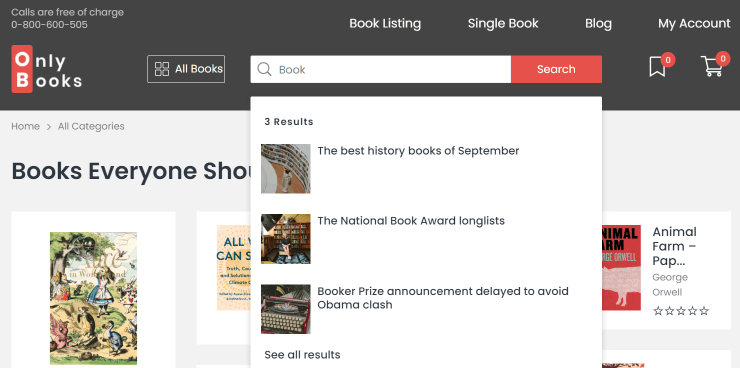Viewport: 740px width, 368px height.
Task: Click the phone number 0-800-600-505
Action: click(50, 25)
